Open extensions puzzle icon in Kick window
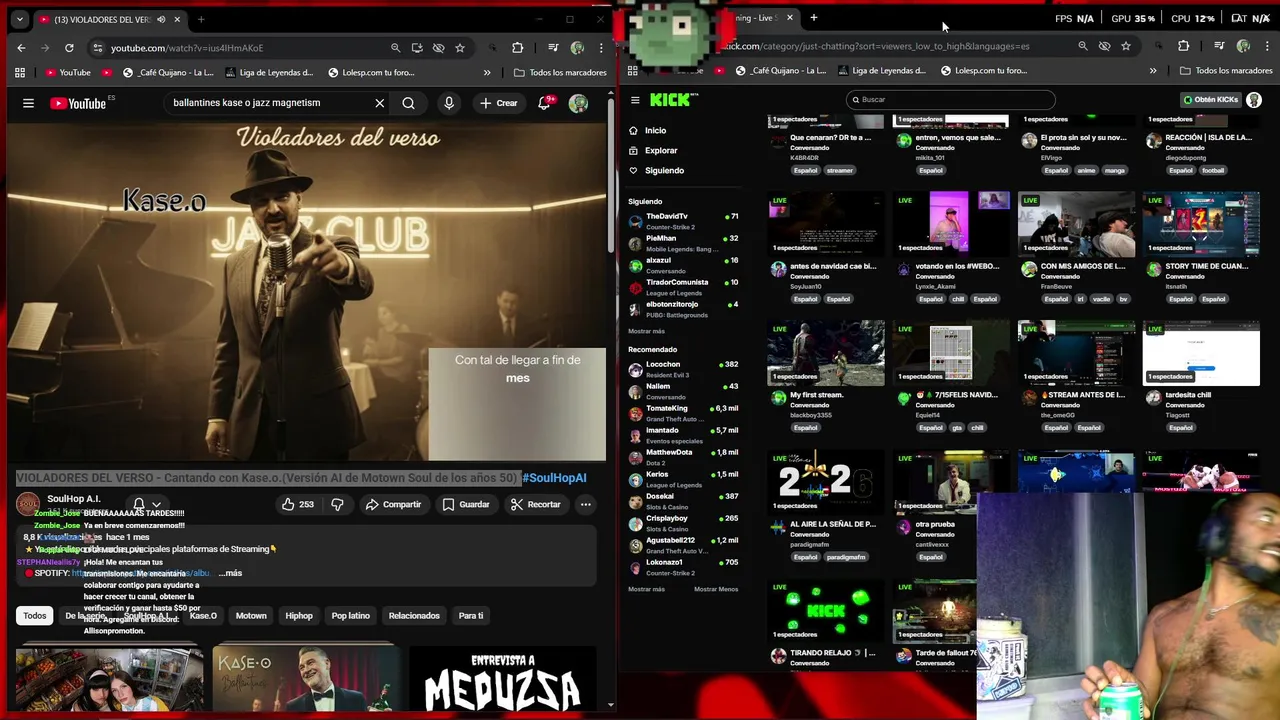Viewport: 1280px width, 720px height. [1183, 46]
